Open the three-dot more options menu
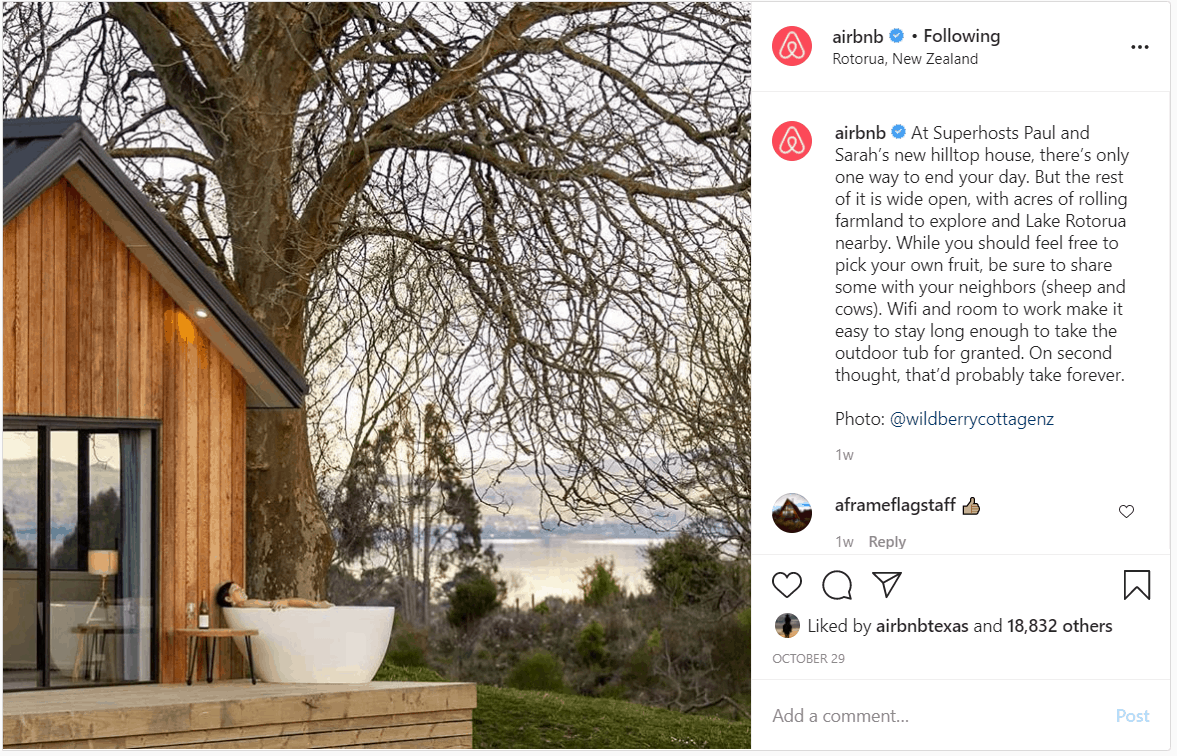Viewport: 1177px width, 756px height. pyautogui.click(x=1139, y=47)
